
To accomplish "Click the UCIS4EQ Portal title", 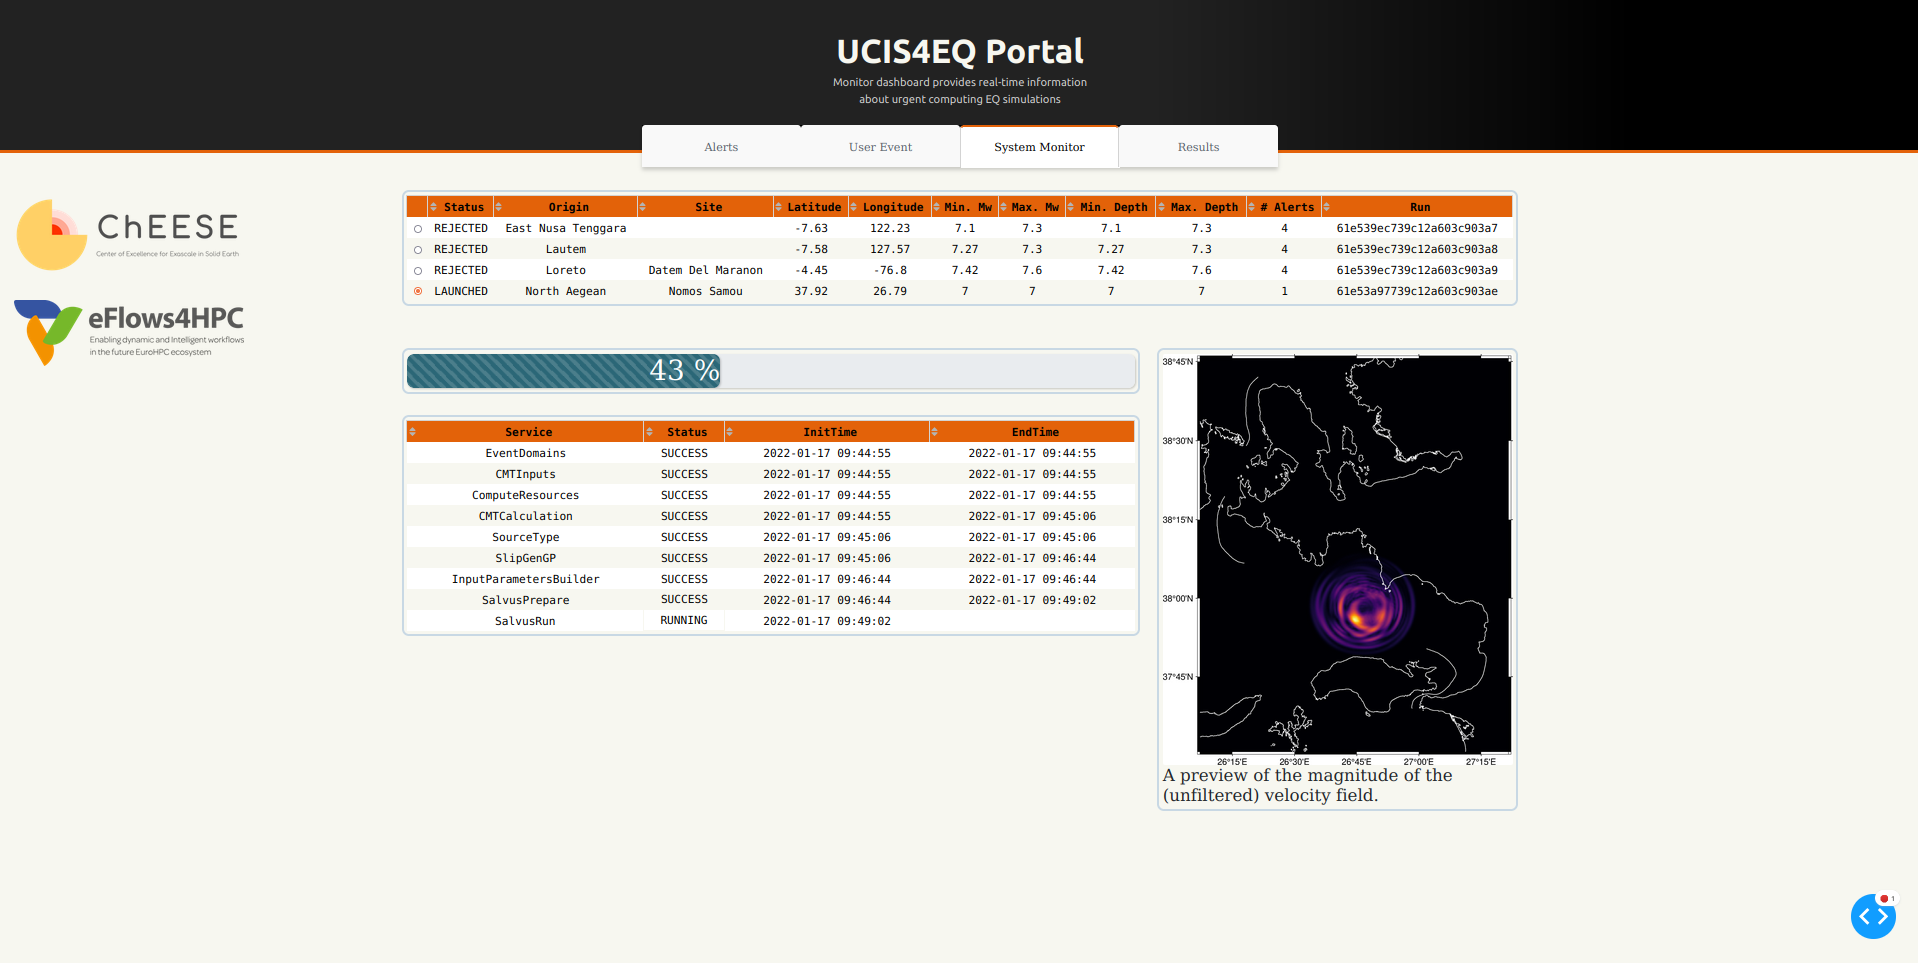I will point(959,51).
